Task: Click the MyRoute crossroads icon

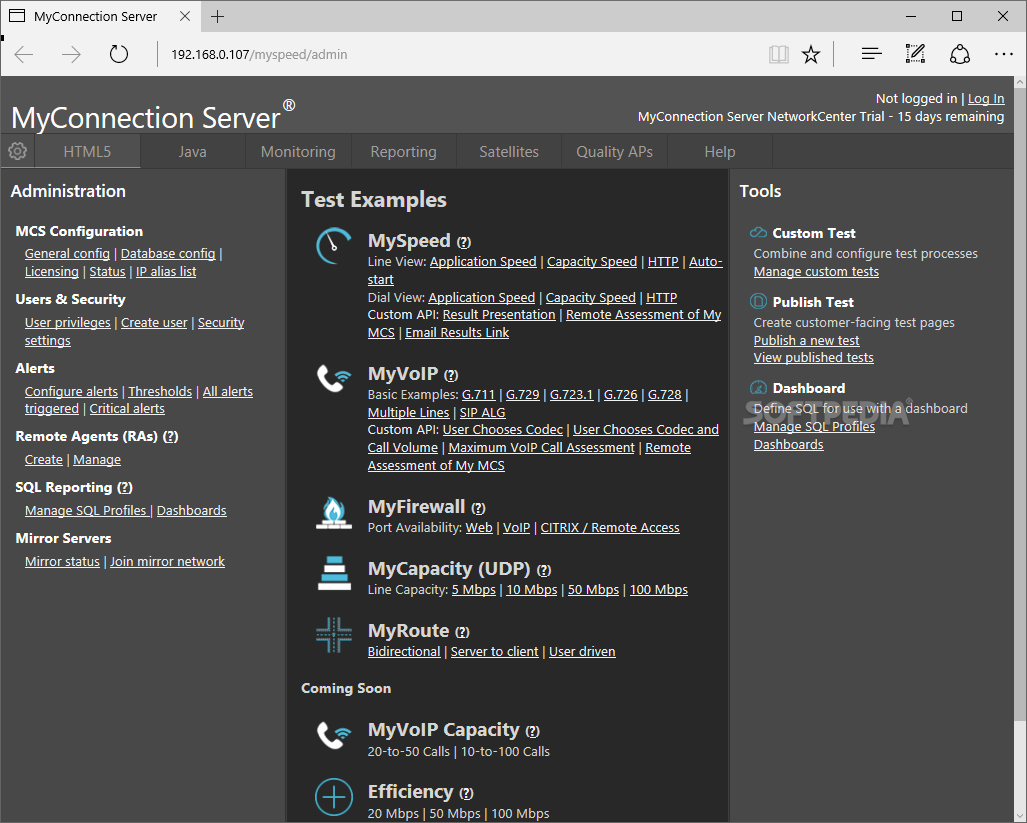Action: click(334, 635)
